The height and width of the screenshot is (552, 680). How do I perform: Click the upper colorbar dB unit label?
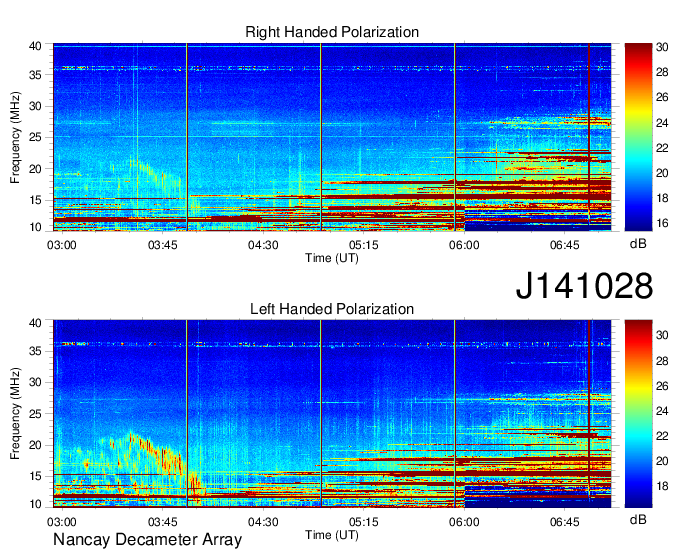click(x=638, y=244)
